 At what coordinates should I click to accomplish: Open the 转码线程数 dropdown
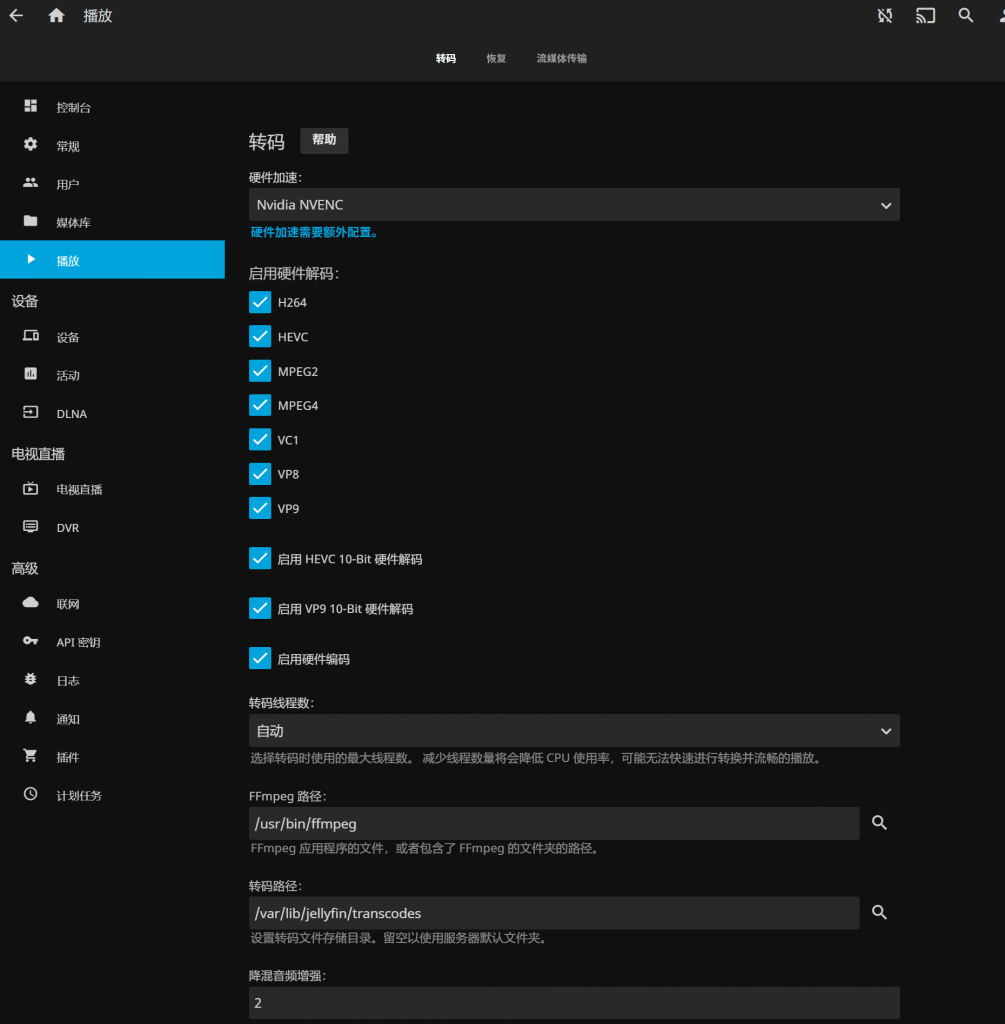click(574, 730)
